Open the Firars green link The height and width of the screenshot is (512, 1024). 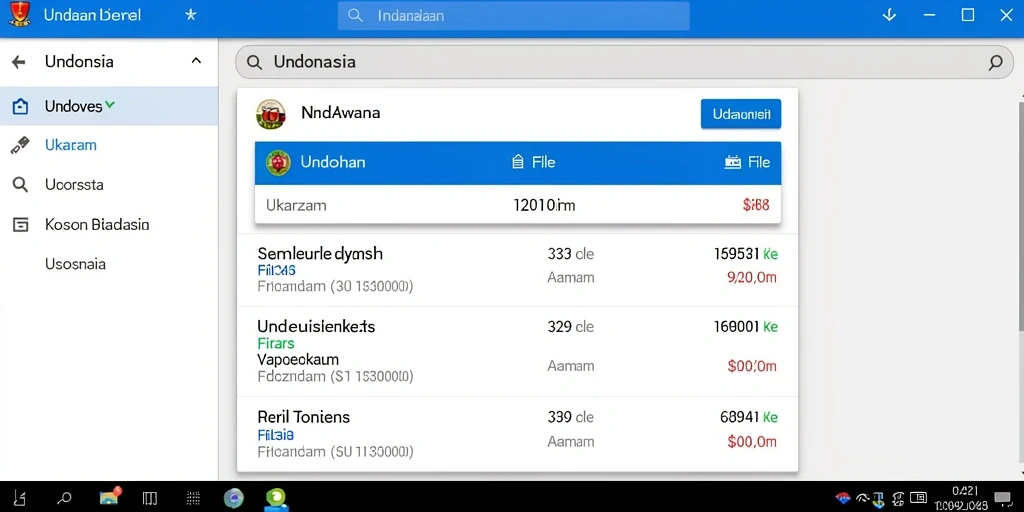click(x=276, y=343)
